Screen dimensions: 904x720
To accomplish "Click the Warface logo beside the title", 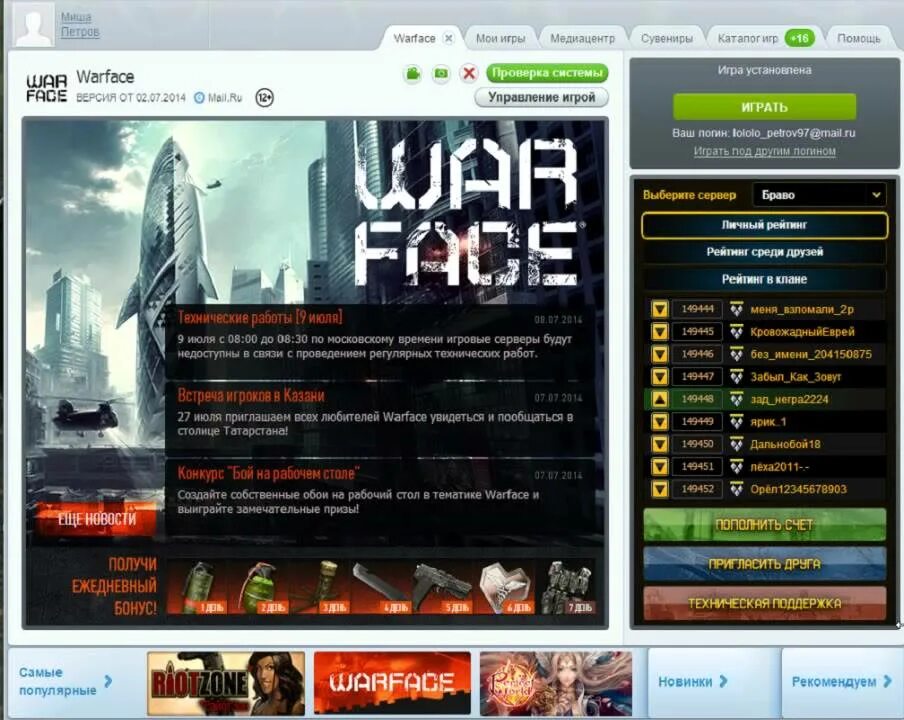I will pos(46,88).
